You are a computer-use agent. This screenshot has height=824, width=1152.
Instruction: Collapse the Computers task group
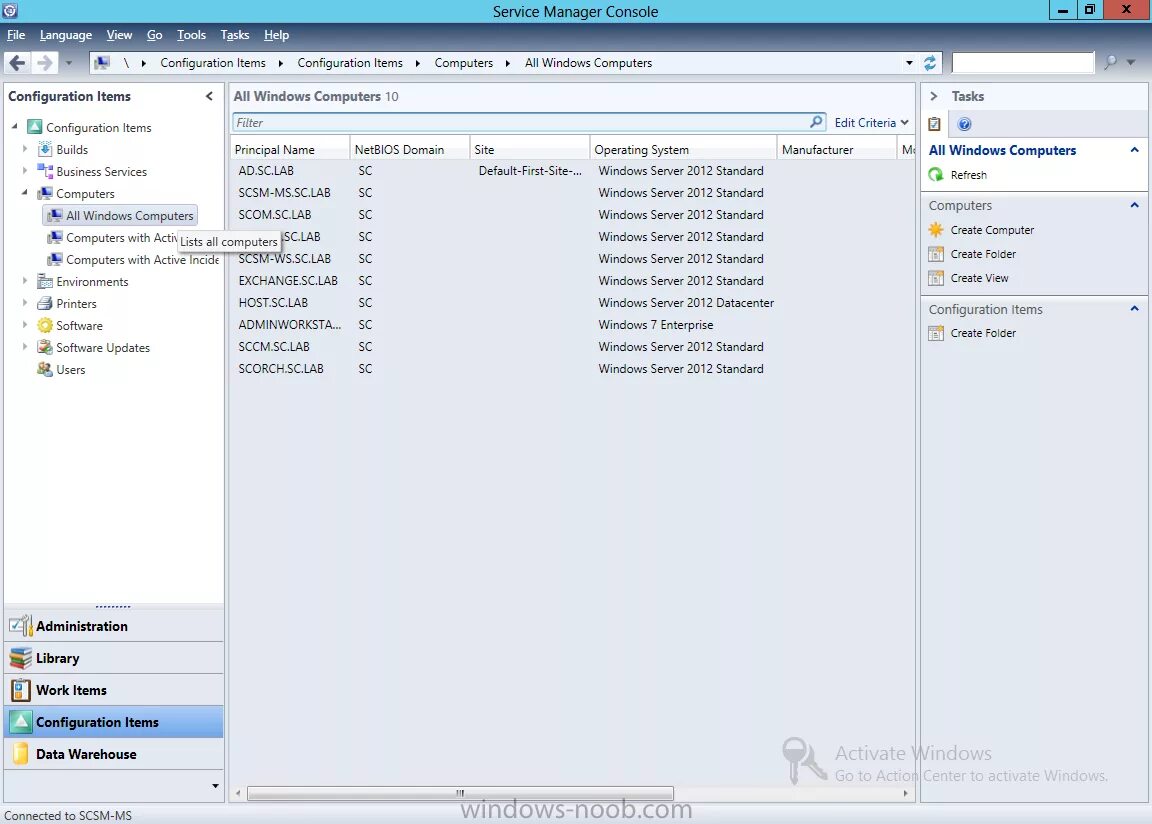1134,206
